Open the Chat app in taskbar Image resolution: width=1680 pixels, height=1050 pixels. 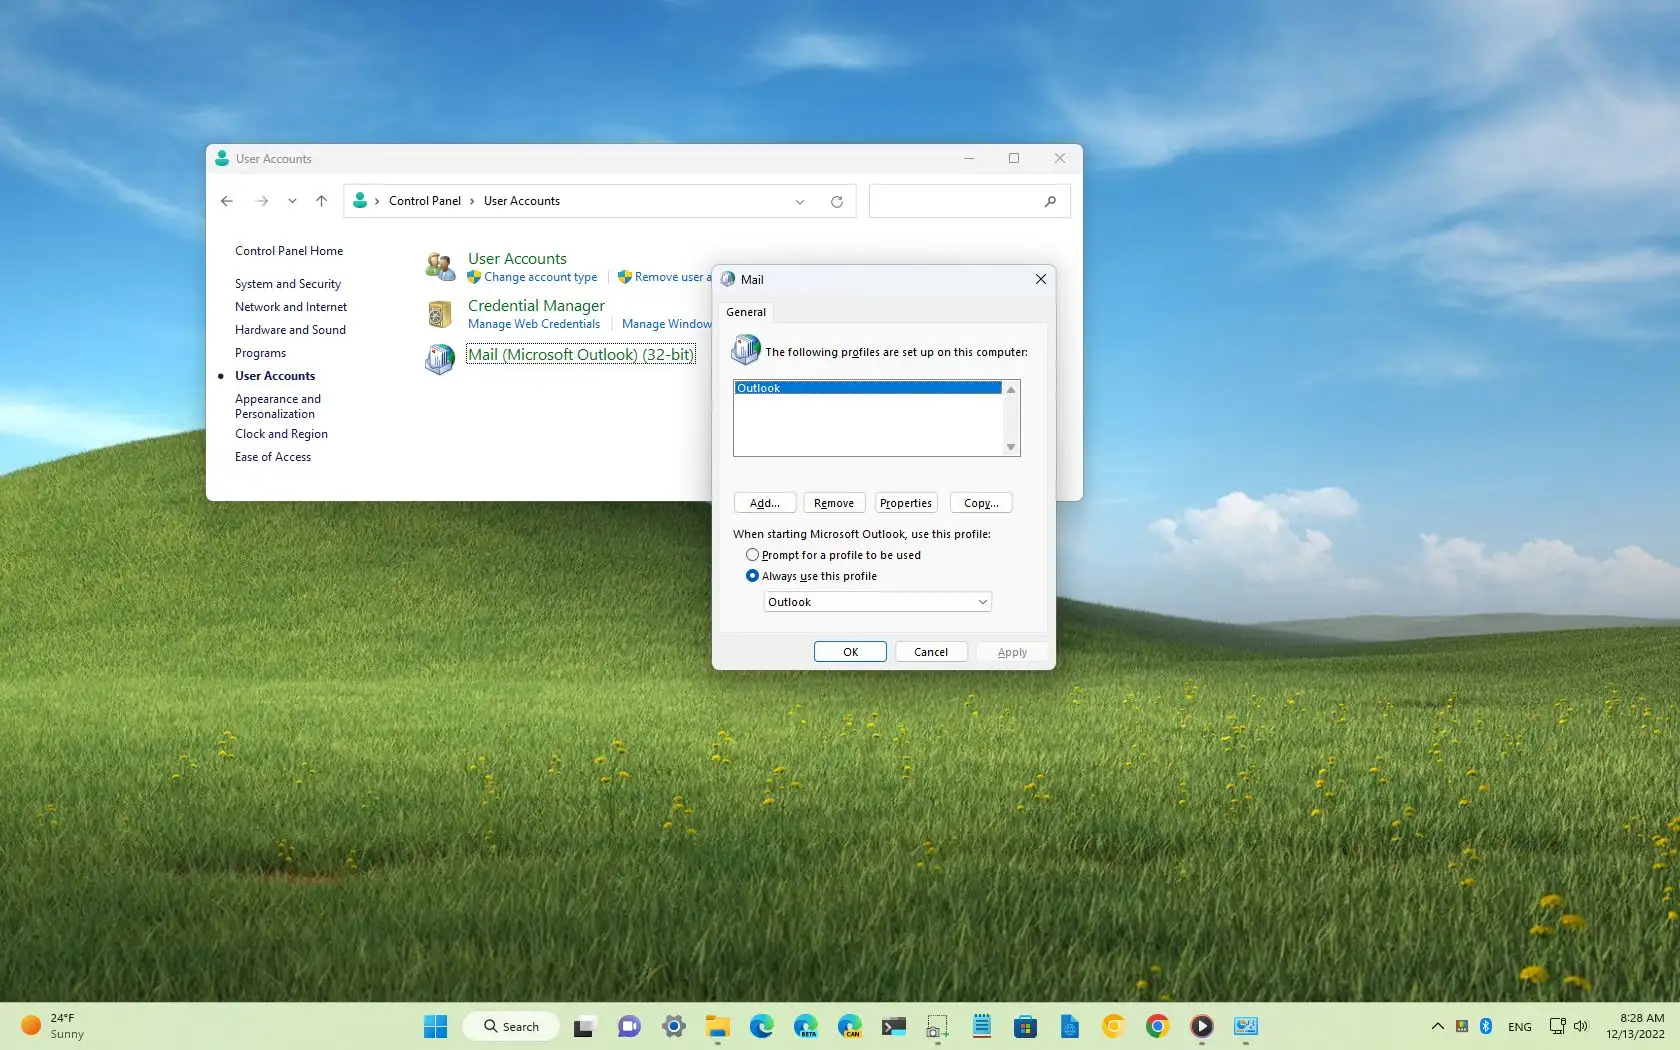click(629, 1026)
